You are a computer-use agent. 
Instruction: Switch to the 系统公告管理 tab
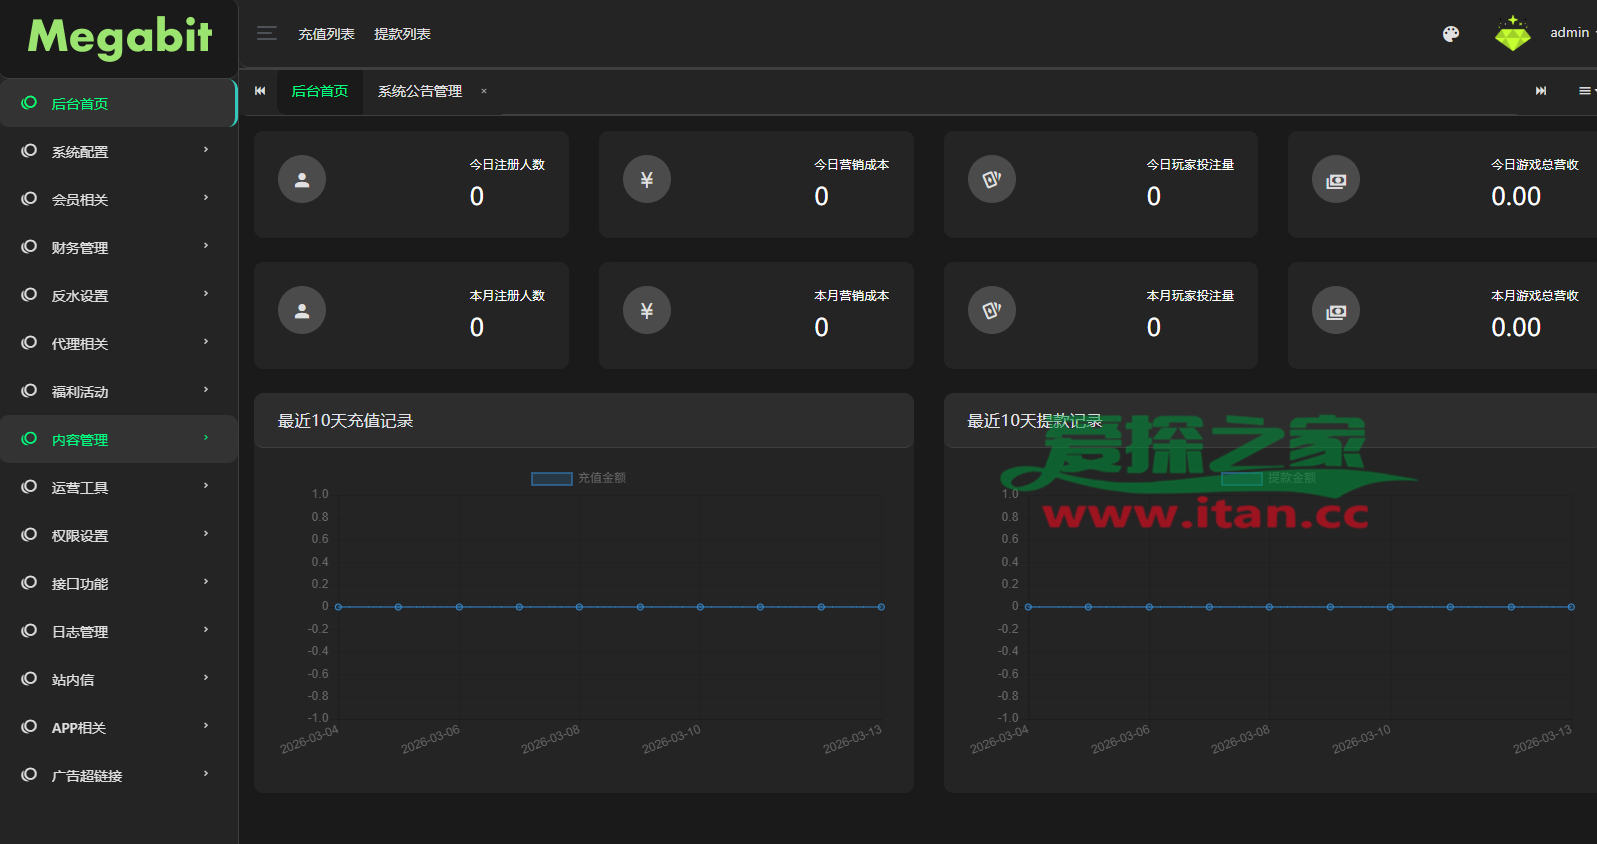click(420, 91)
